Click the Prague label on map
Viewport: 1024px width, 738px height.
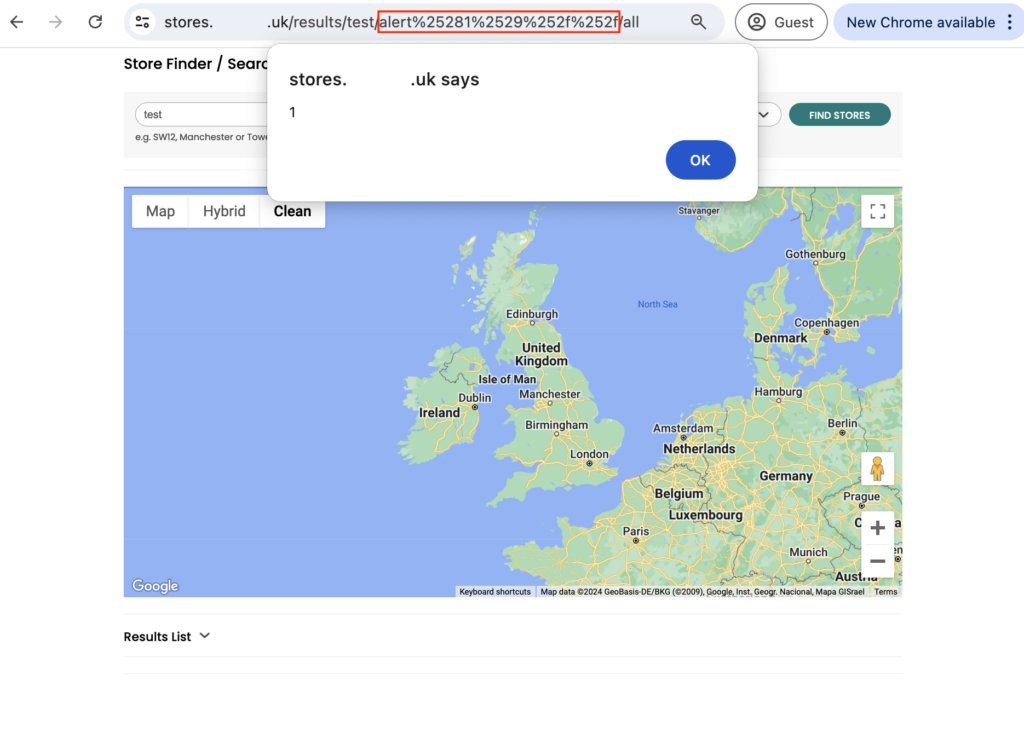(861, 496)
